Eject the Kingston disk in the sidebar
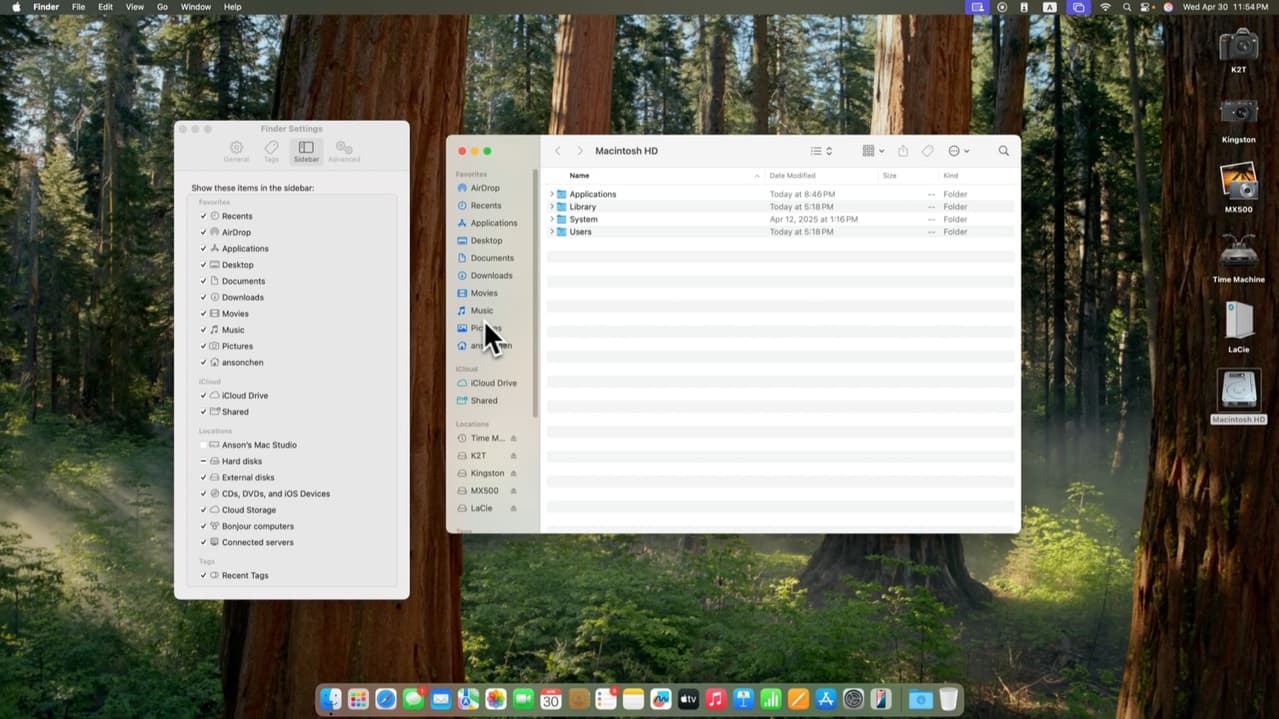This screenshot has width=1279, height=719. tap(514, 473)
